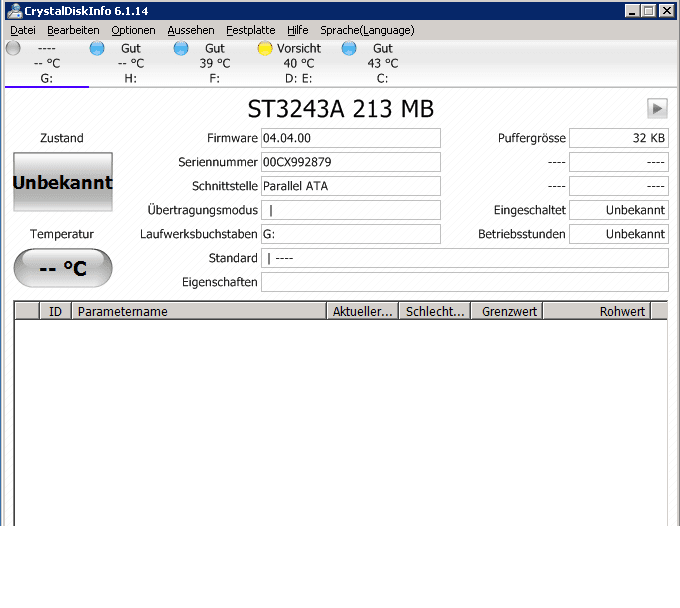
Task: Click the 39 °C temperature text
Action: point(215,63)
